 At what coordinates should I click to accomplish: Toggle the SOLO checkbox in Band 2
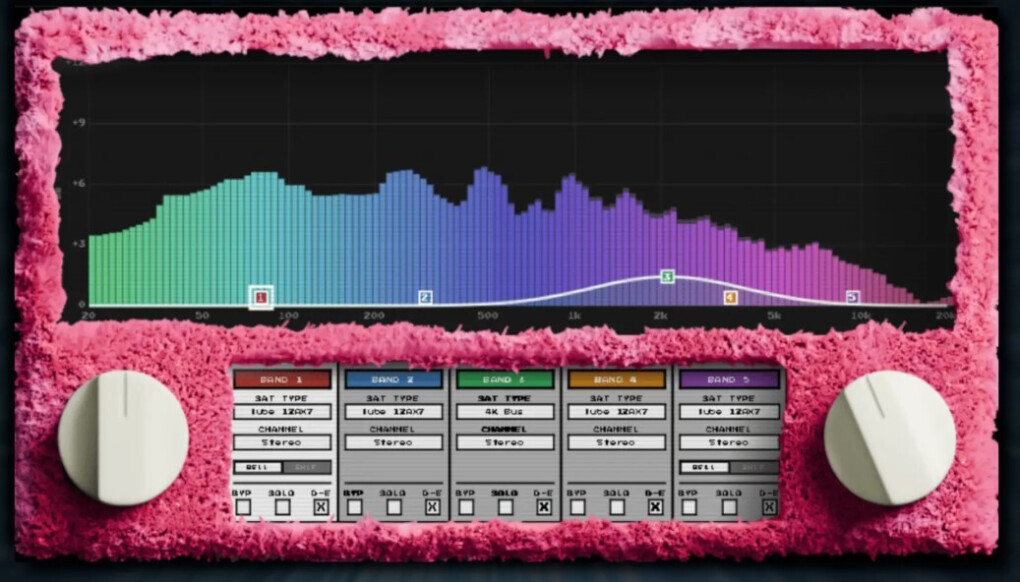(x=394, y=507)
